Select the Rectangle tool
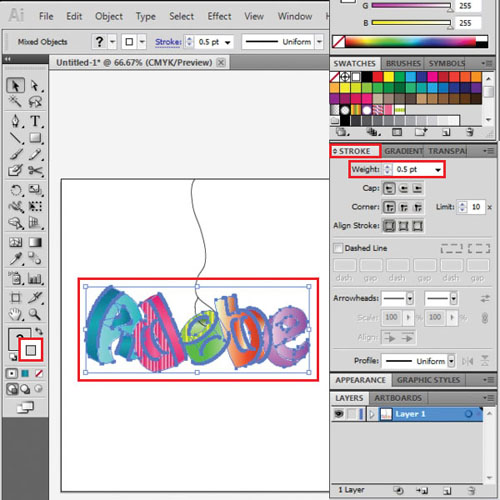This screenshot has width=500, height=500. point(35,138)
